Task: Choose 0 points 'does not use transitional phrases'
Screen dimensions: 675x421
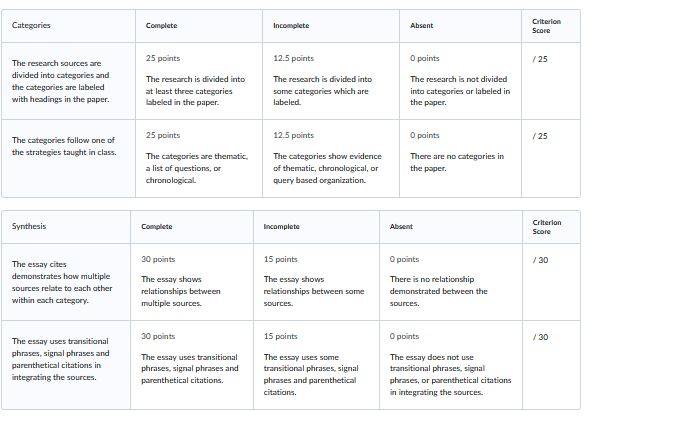Action: [451, 365]
